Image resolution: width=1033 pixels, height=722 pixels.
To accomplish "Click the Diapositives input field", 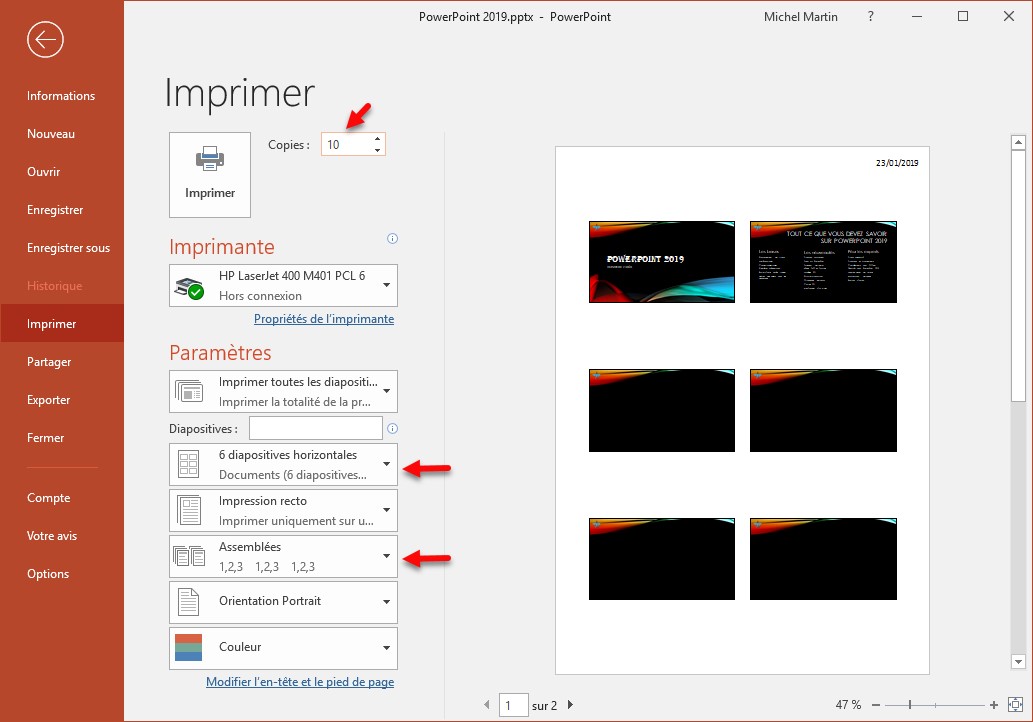I will tap(316, 428).
